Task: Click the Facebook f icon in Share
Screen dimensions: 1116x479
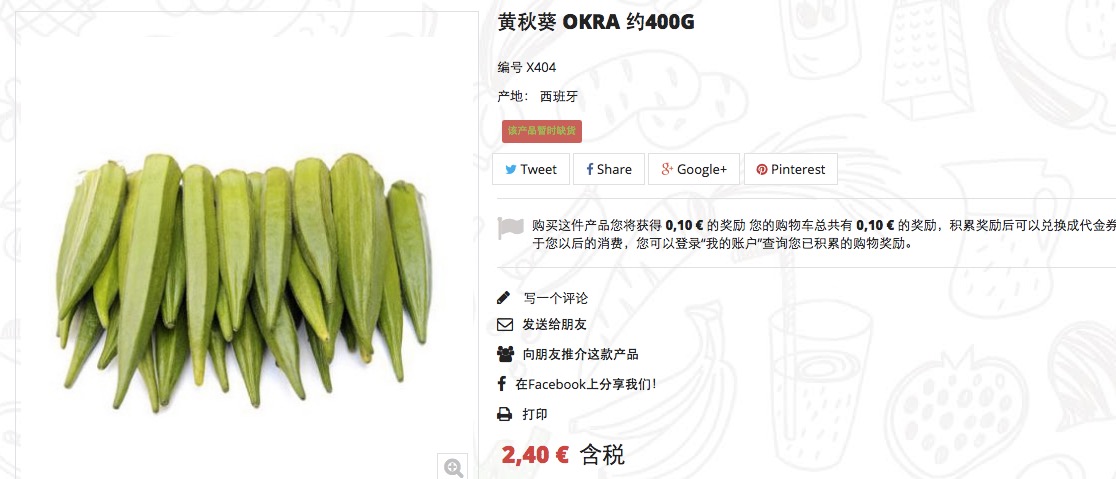Action: 589,169
